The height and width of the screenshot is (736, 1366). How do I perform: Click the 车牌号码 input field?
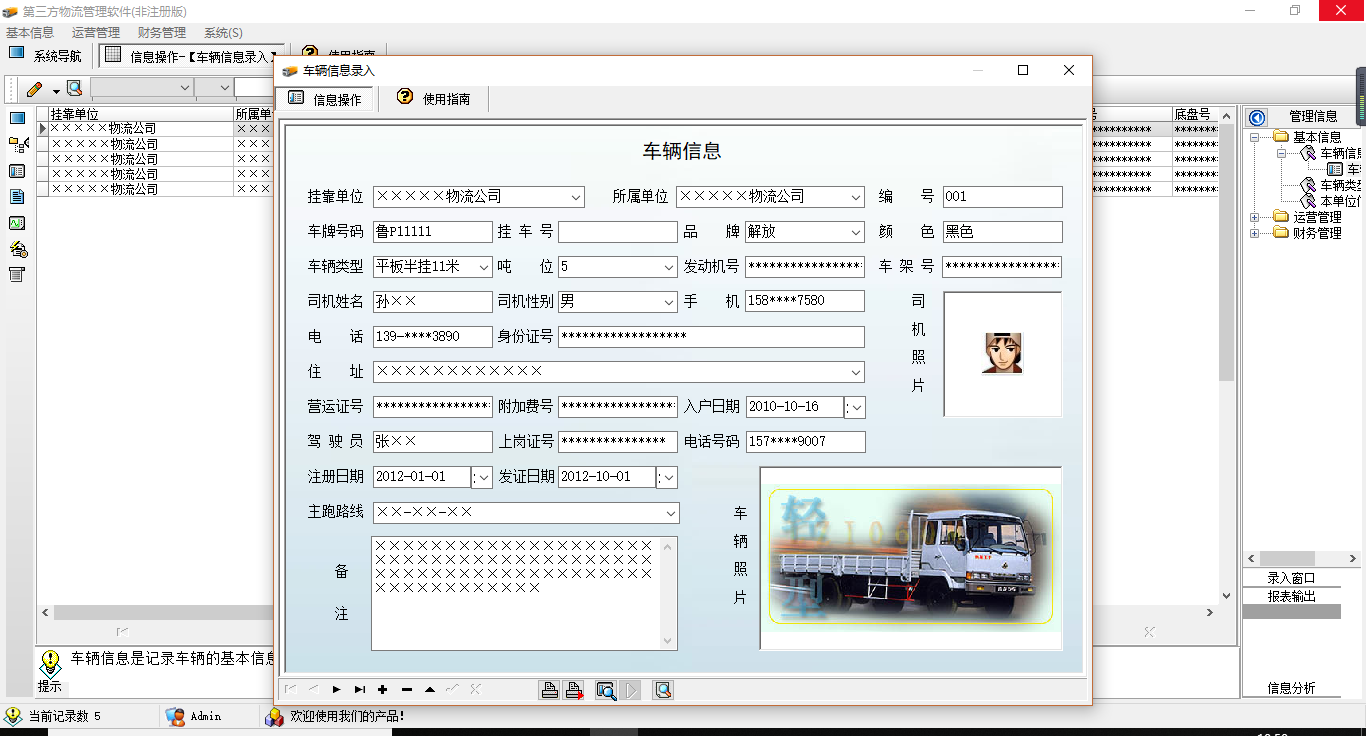(x=432, y=232)
